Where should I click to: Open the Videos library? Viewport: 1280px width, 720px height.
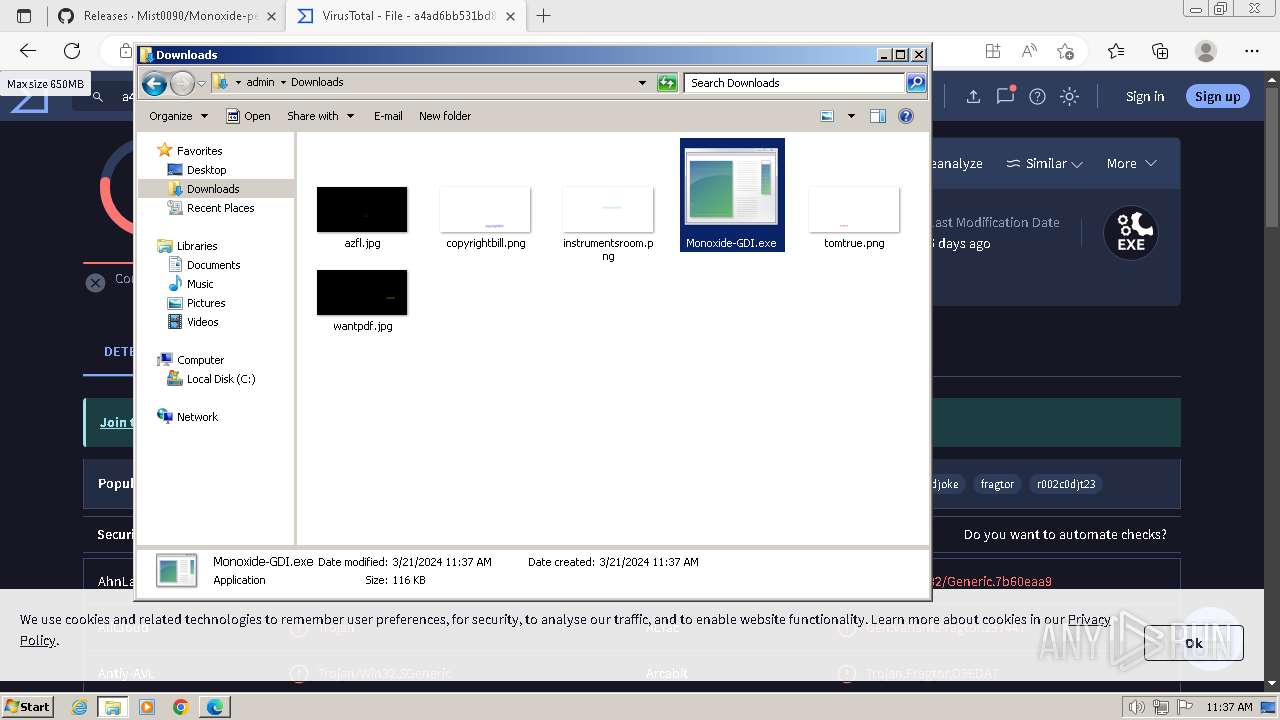[x=202, y=322]
